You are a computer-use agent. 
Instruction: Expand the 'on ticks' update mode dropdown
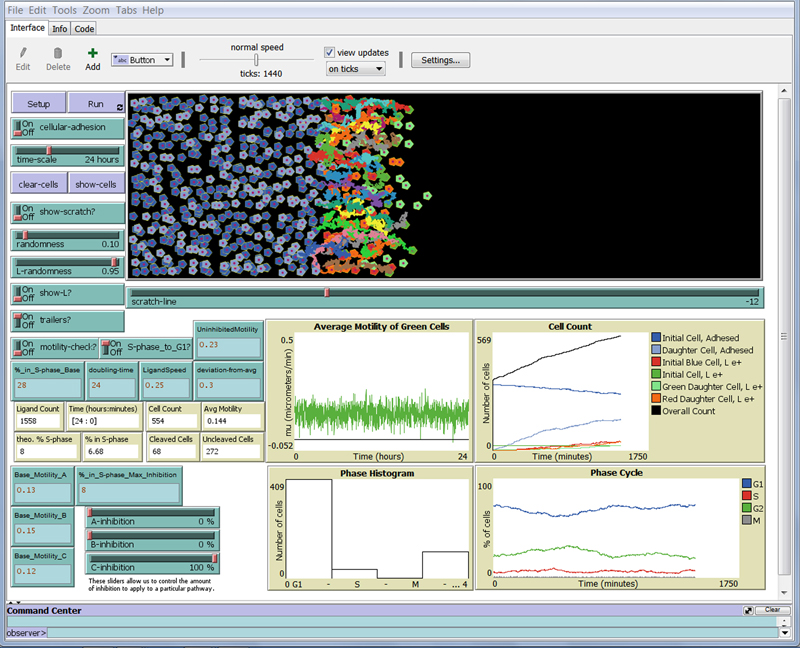356,69
